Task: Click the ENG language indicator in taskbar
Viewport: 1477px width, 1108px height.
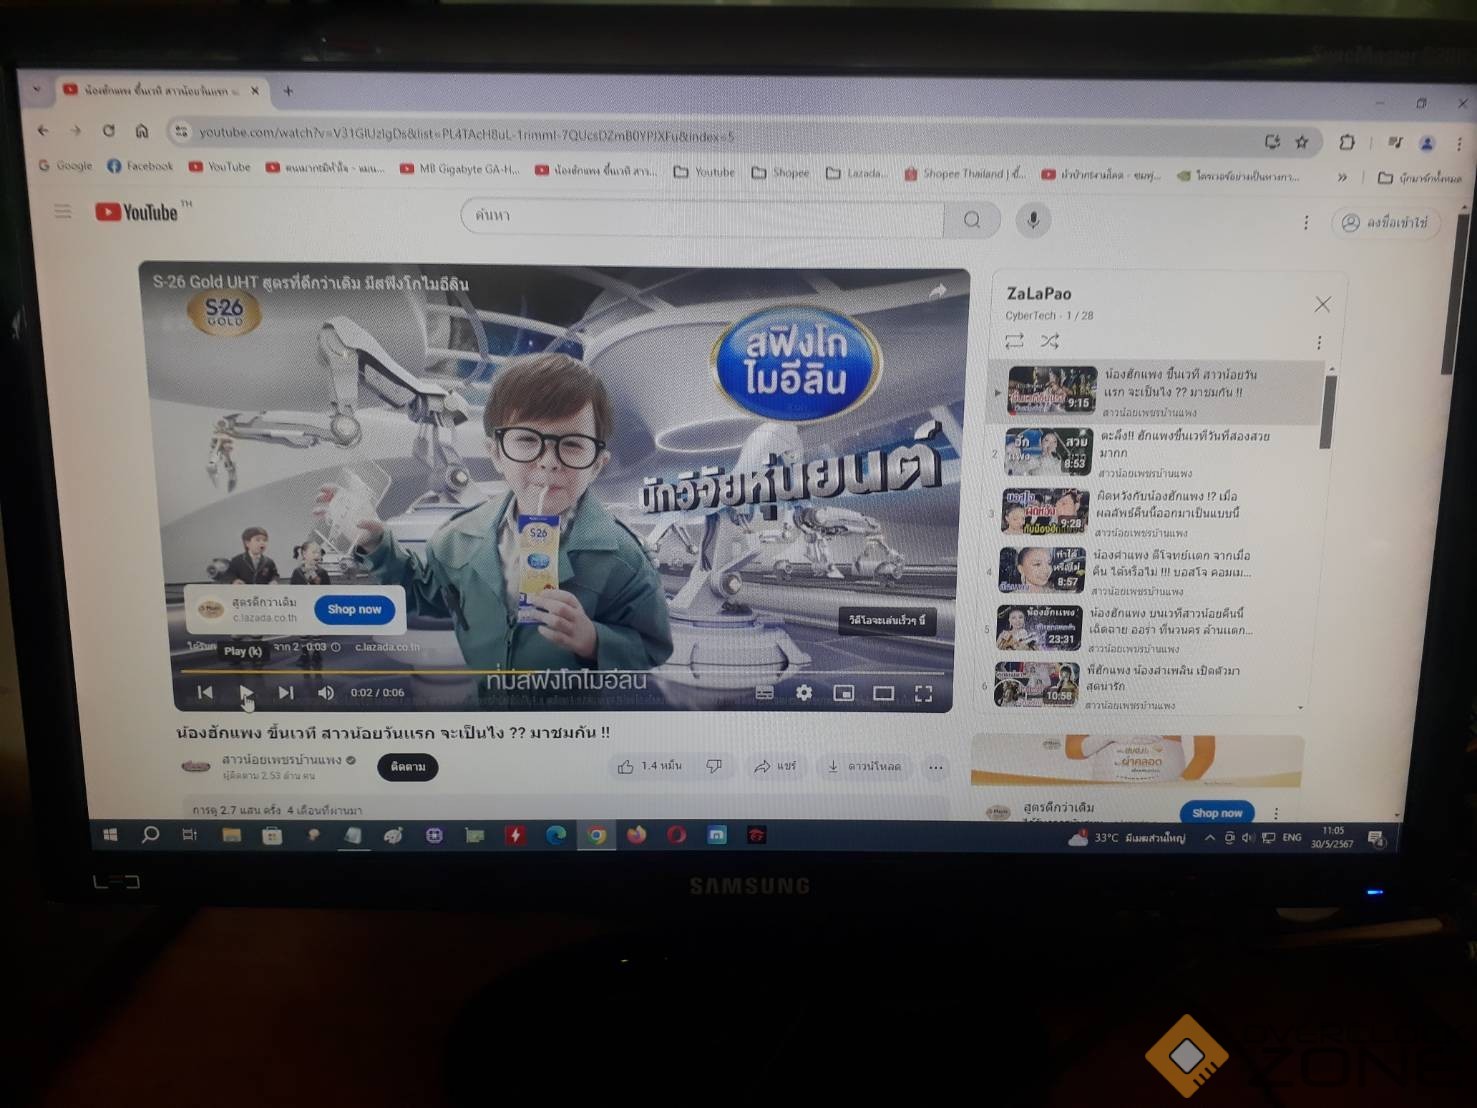Action: coord(1292,838)
